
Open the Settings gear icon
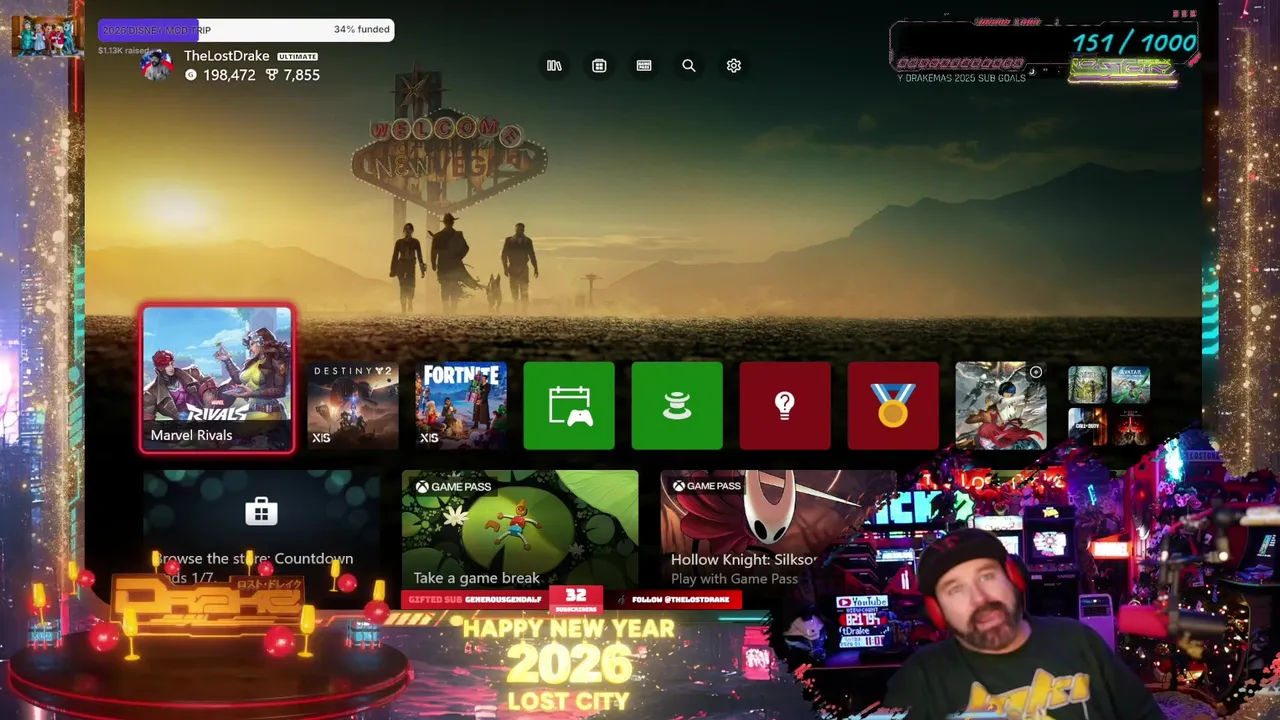[x=734, y=66]
